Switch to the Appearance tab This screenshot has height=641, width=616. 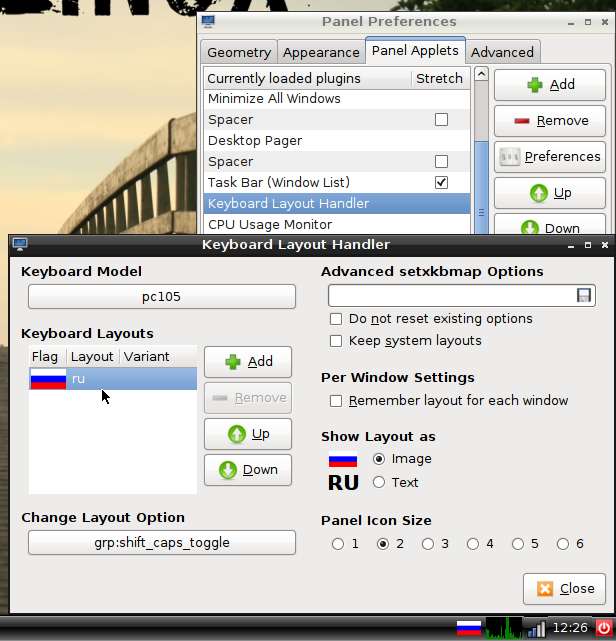(321, 52)
